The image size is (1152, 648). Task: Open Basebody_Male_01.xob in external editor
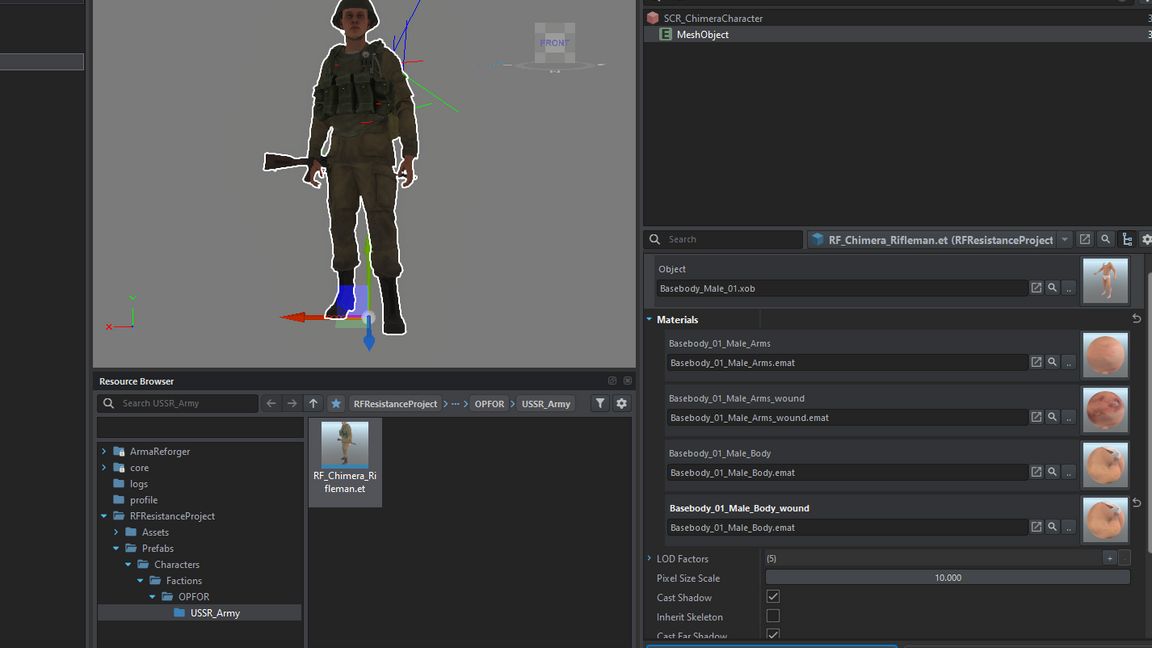[1036, 288]
